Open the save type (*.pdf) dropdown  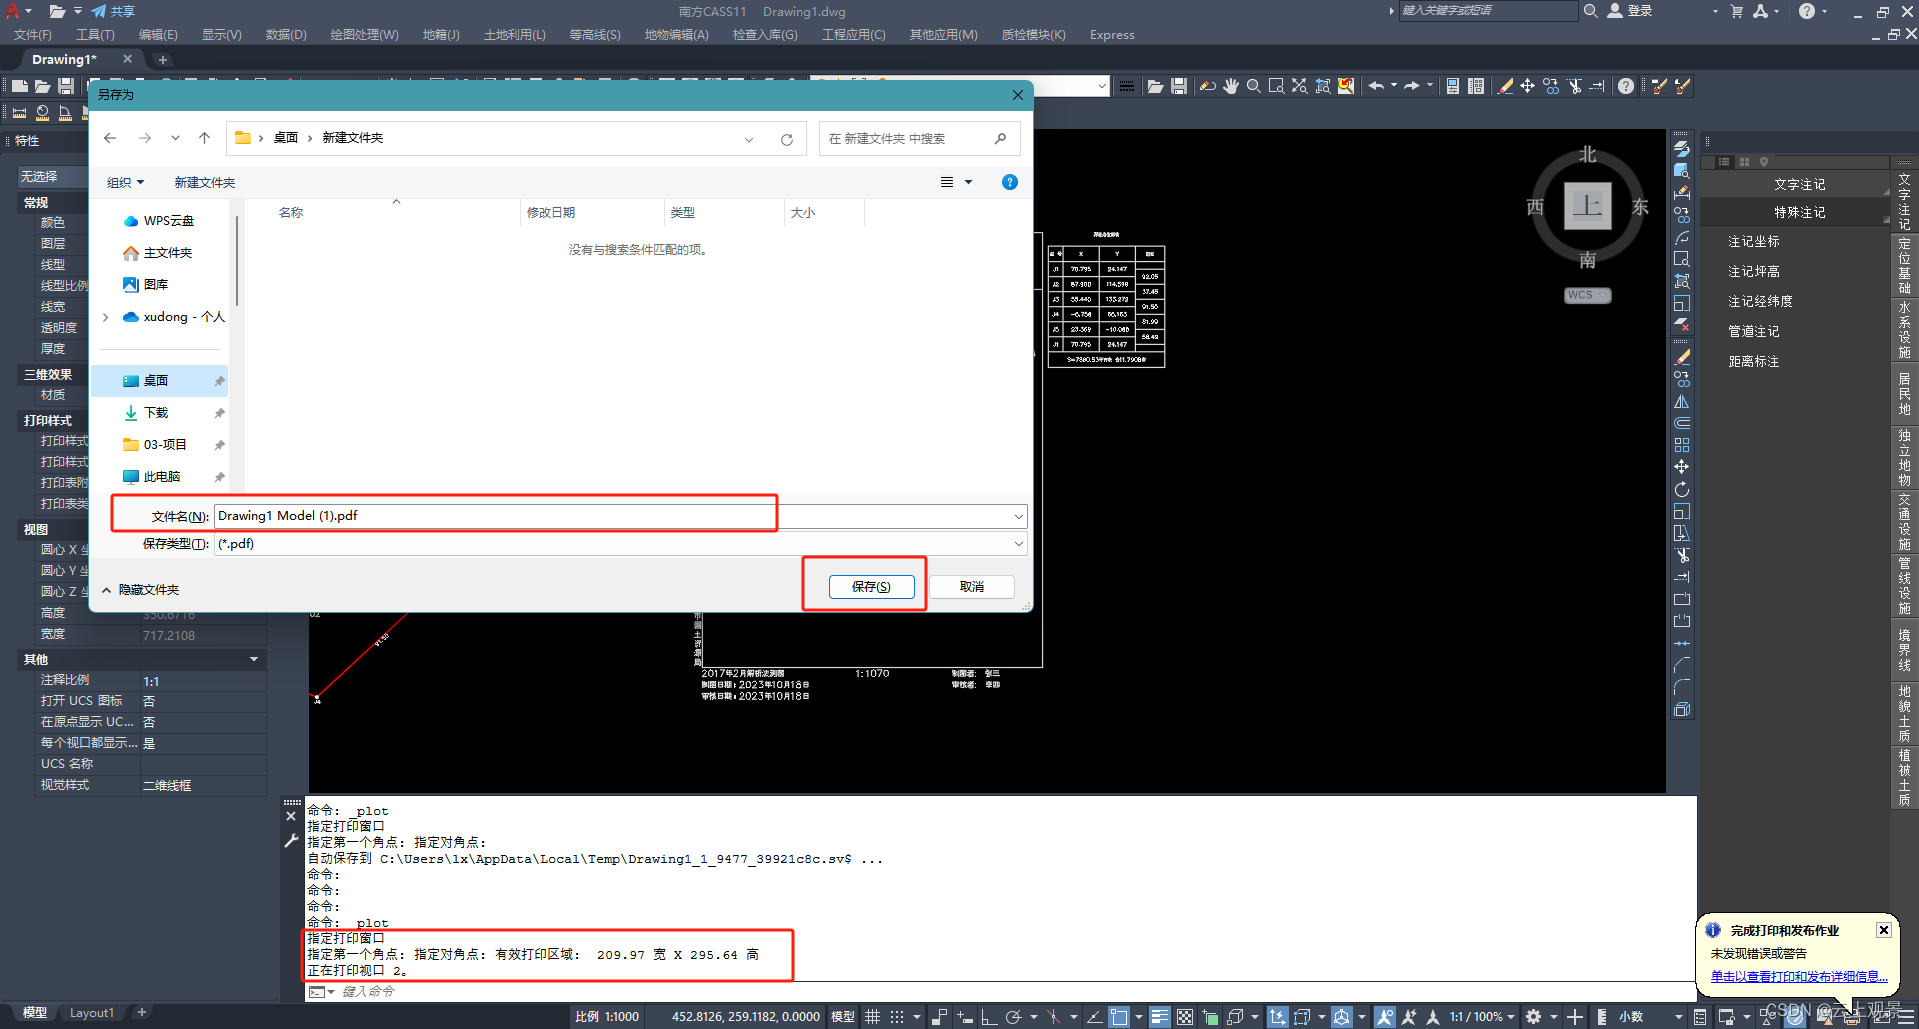tap(1018, 544)
